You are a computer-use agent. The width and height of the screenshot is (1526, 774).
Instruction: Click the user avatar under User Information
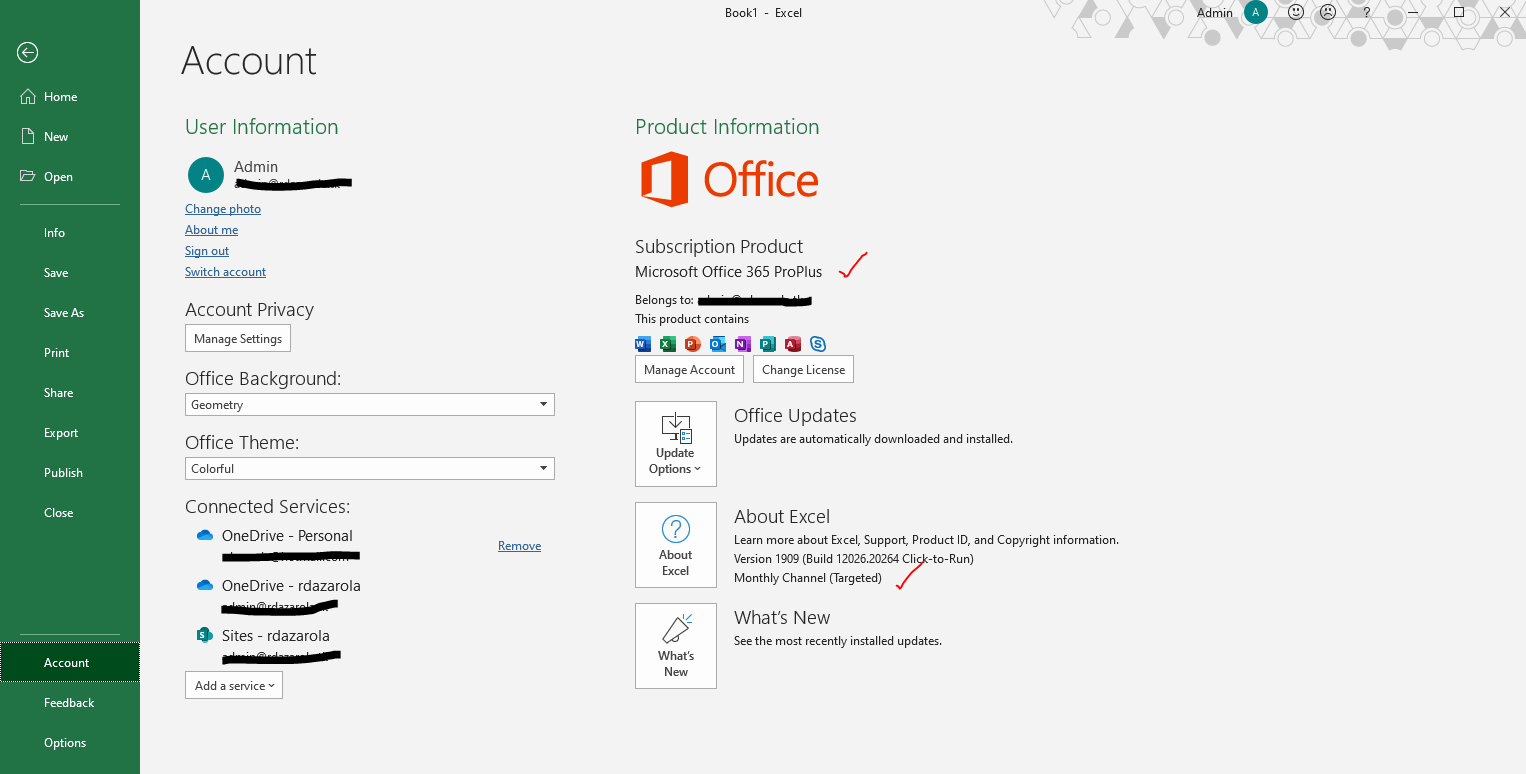[x=206, y=174]
